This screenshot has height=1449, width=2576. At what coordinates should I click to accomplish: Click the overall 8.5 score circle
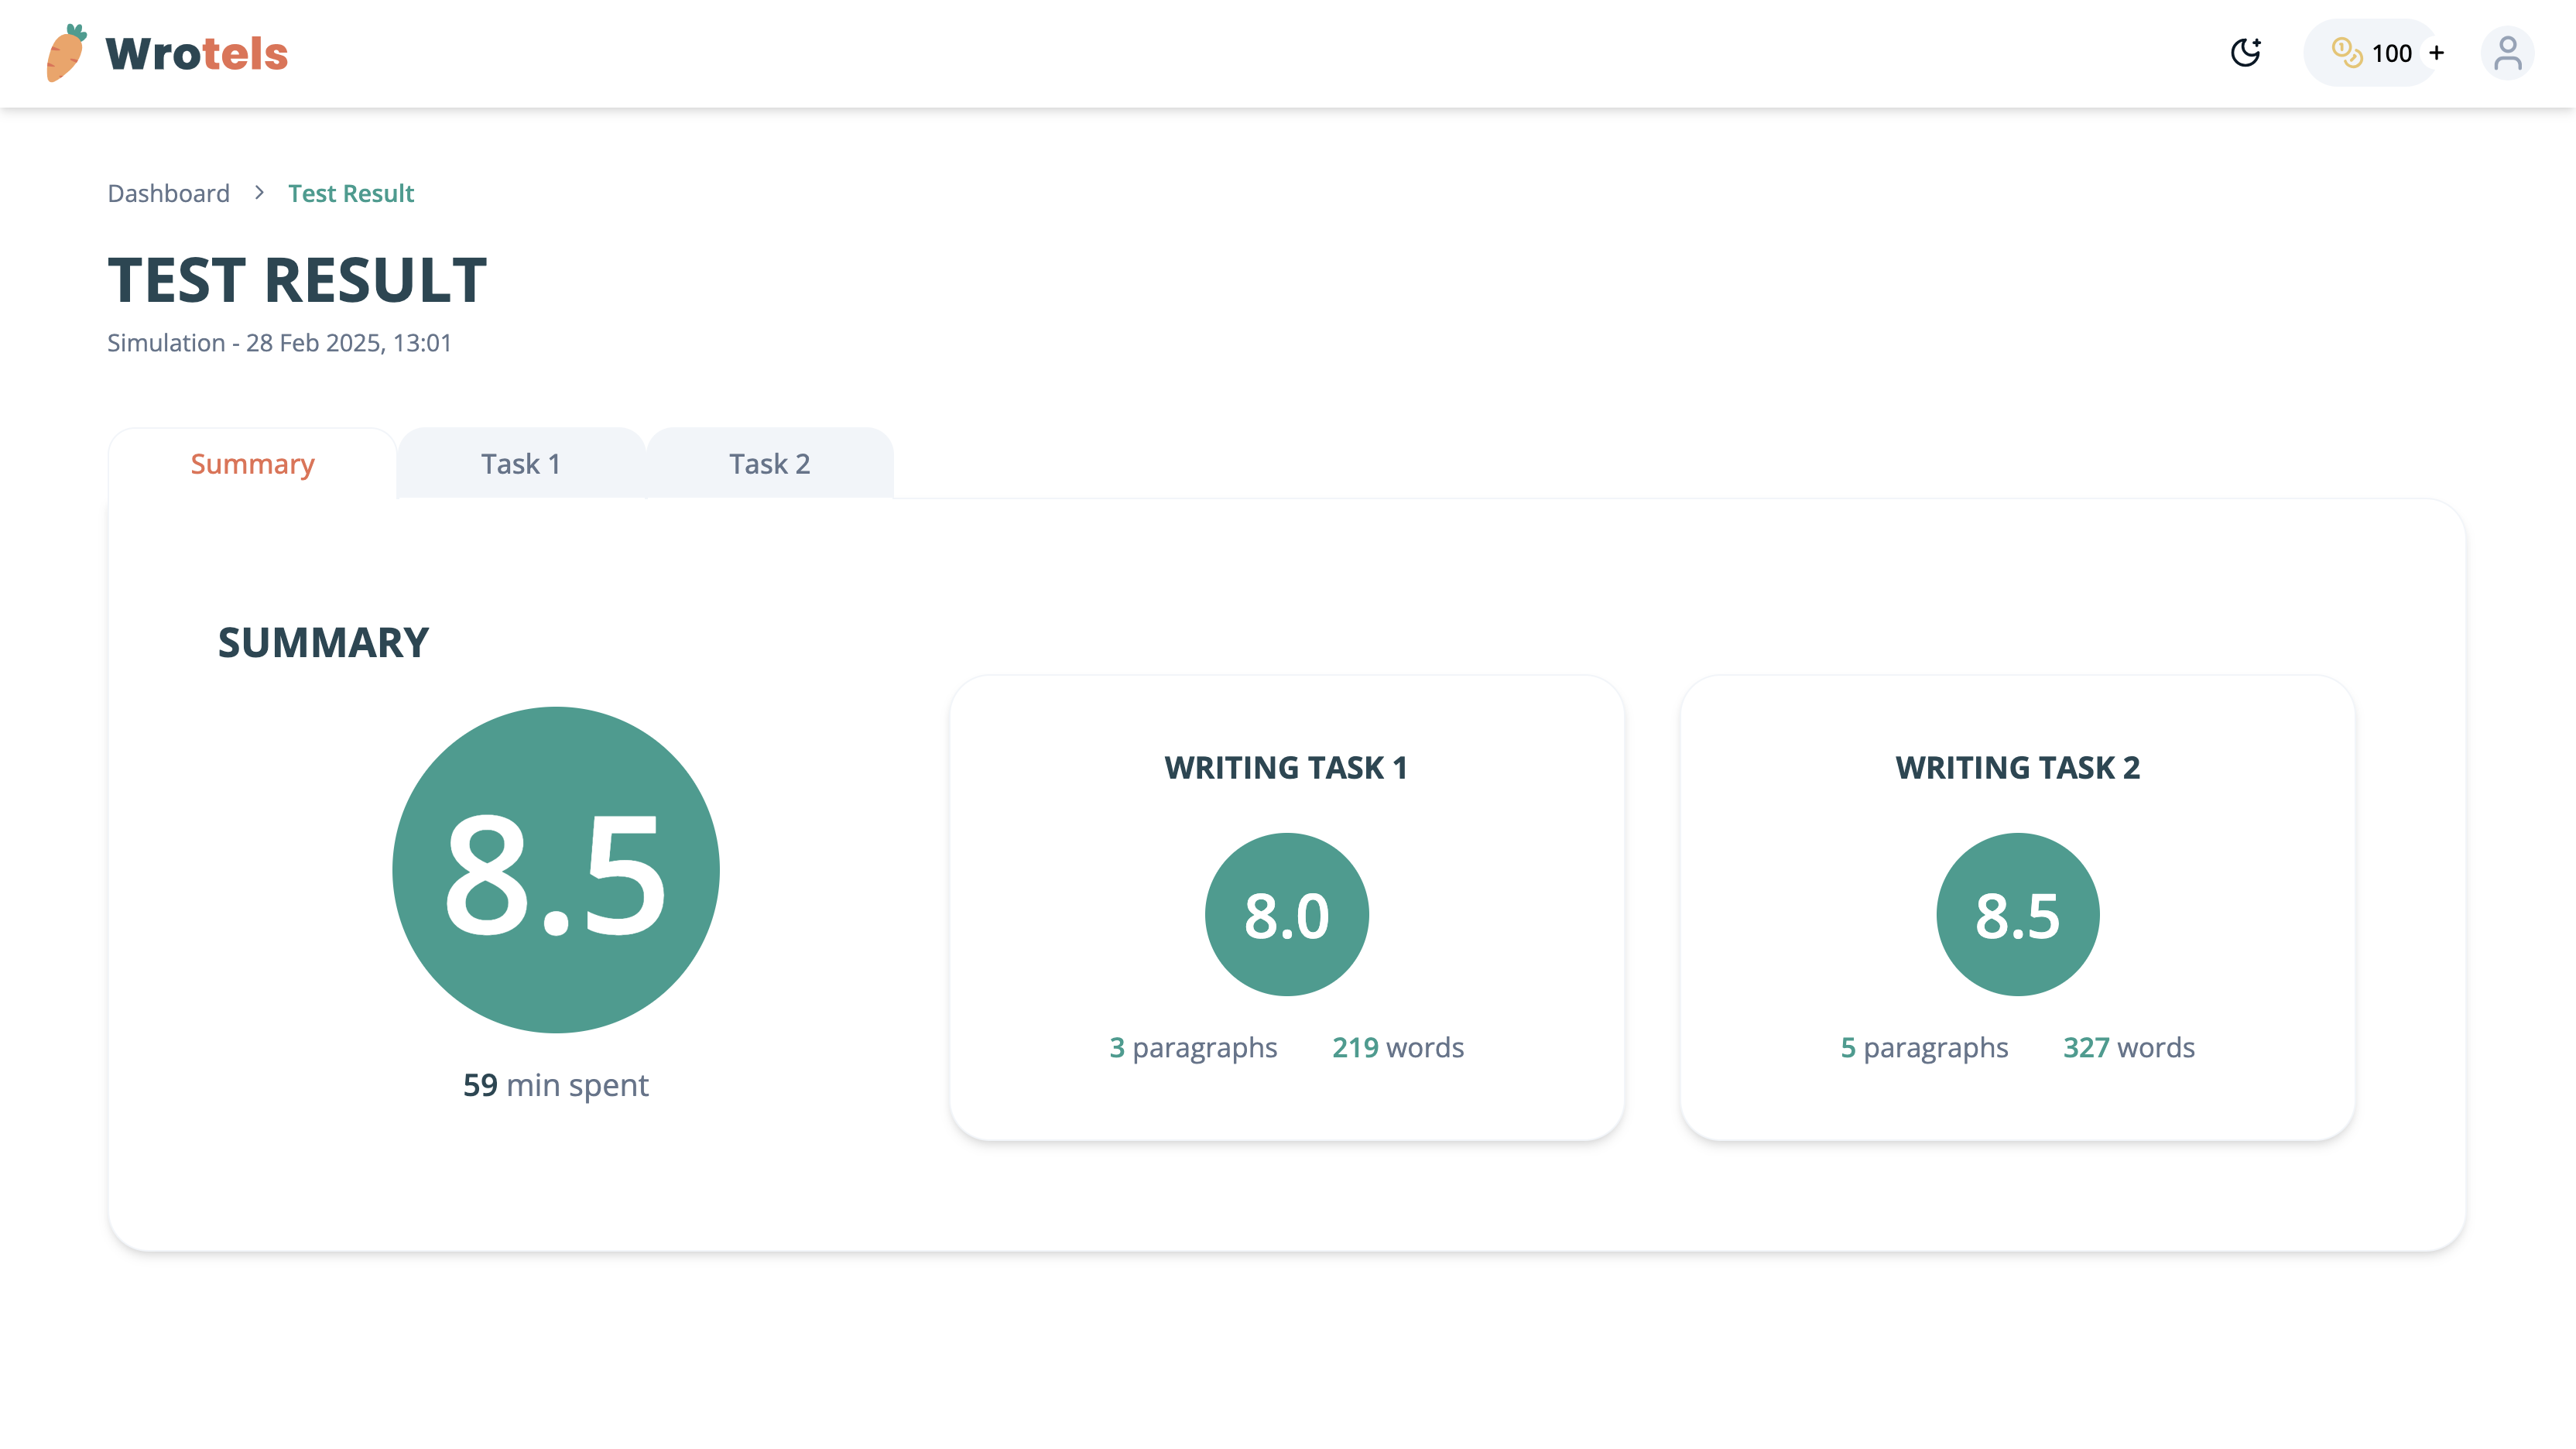tap(556, 870)
